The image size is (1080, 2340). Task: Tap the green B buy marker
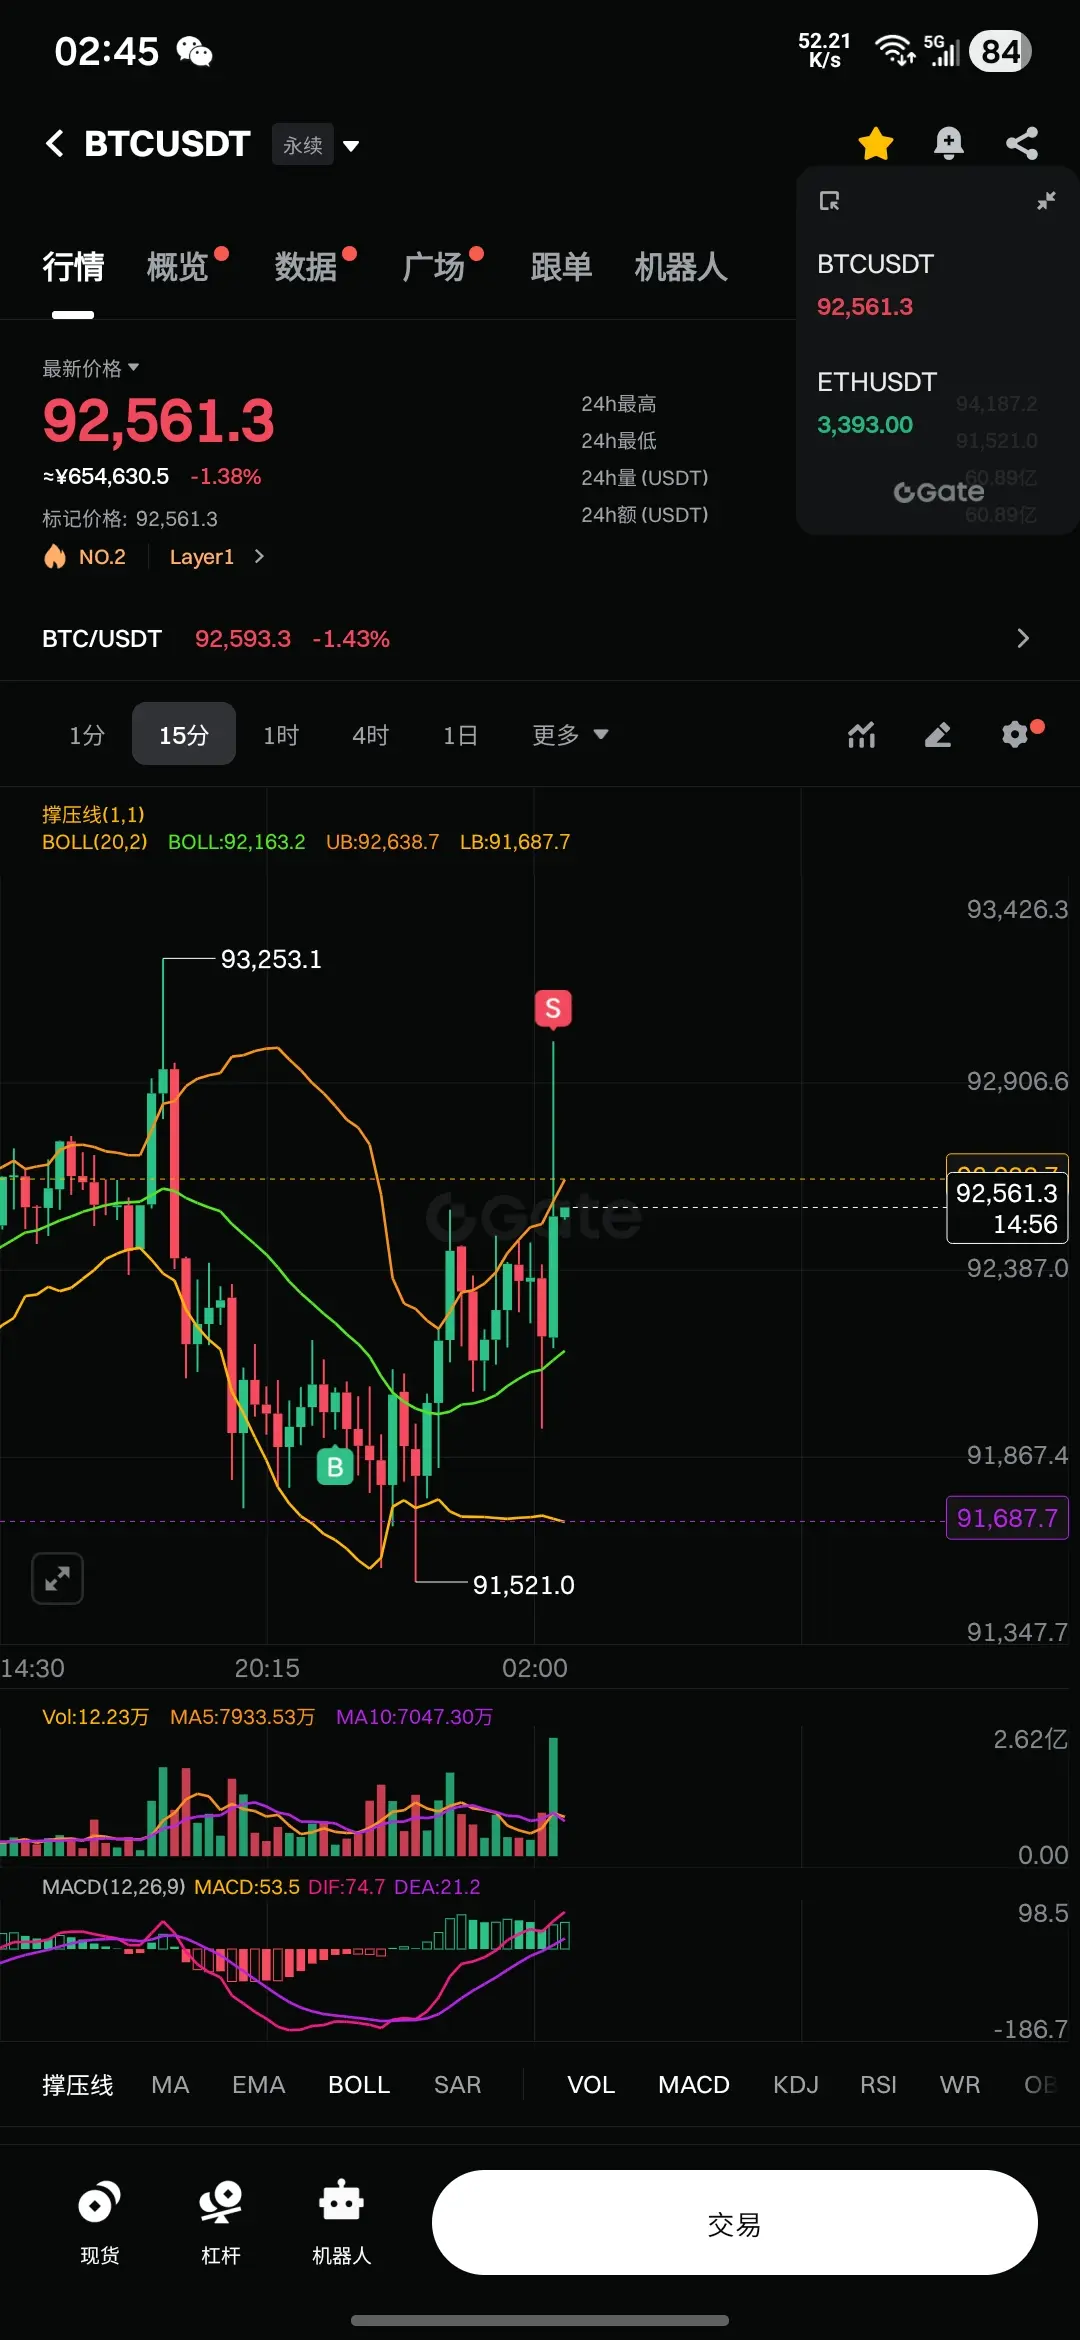coord(335,1466)
